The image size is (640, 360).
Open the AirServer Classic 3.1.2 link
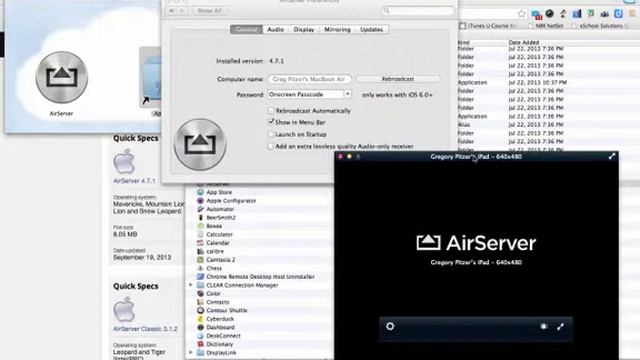click(x=145, y=329)
